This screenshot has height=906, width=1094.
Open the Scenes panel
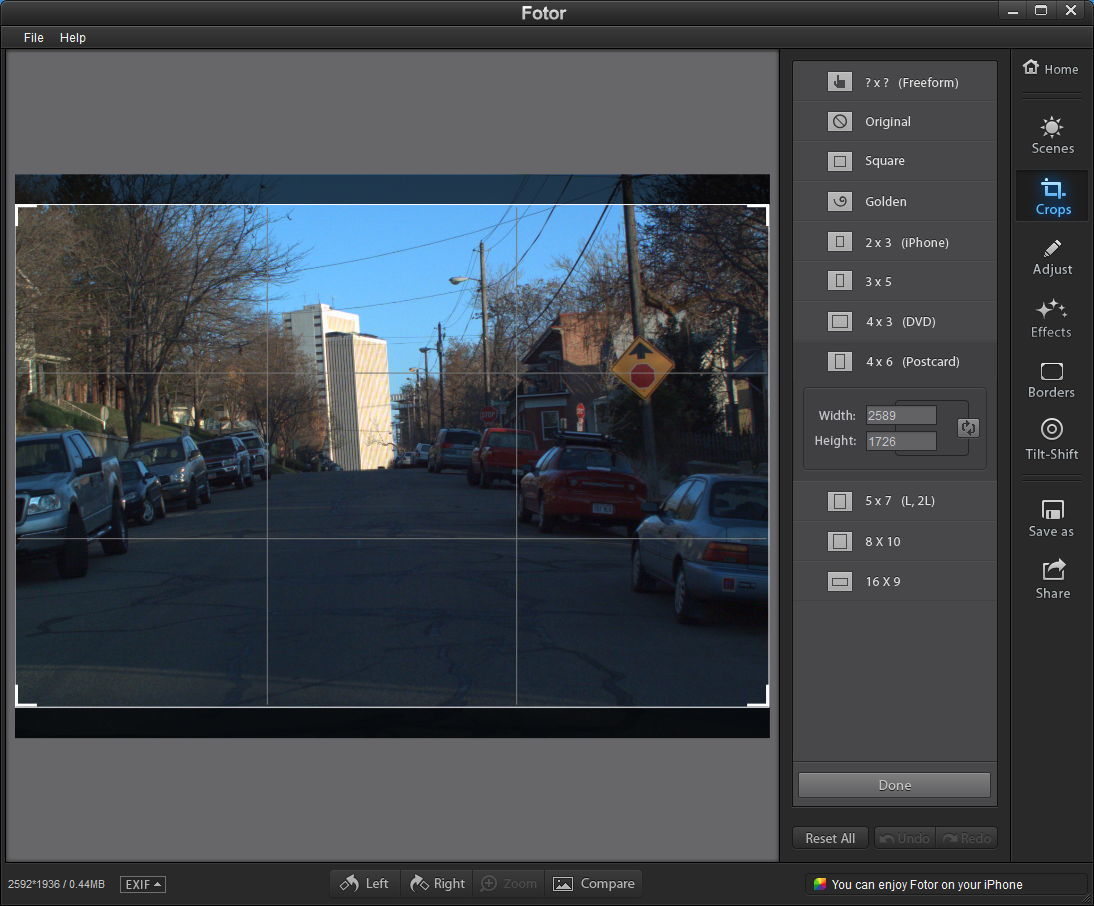coord(1052,135)
